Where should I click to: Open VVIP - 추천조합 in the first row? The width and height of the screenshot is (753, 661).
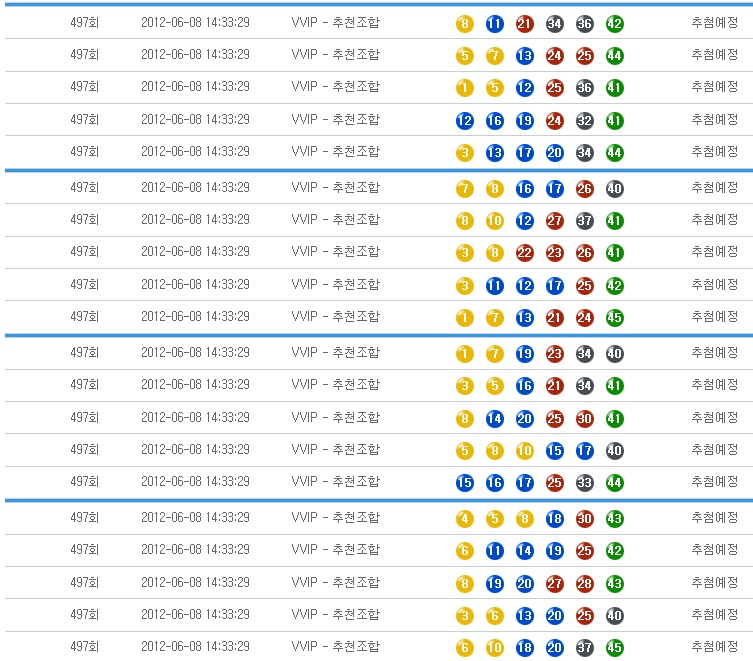pyautogui.click(x=335, y=23)
